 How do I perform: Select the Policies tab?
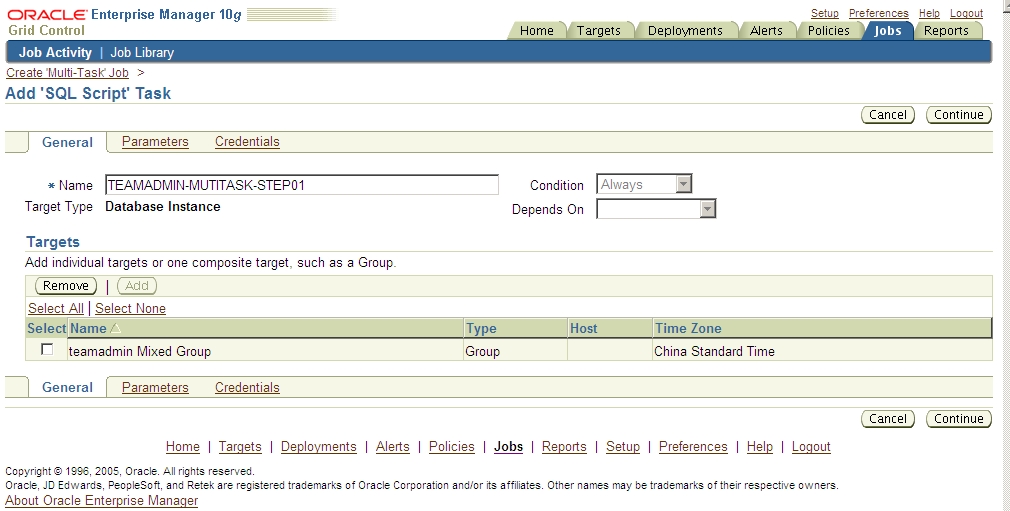(x=828, y=30)
